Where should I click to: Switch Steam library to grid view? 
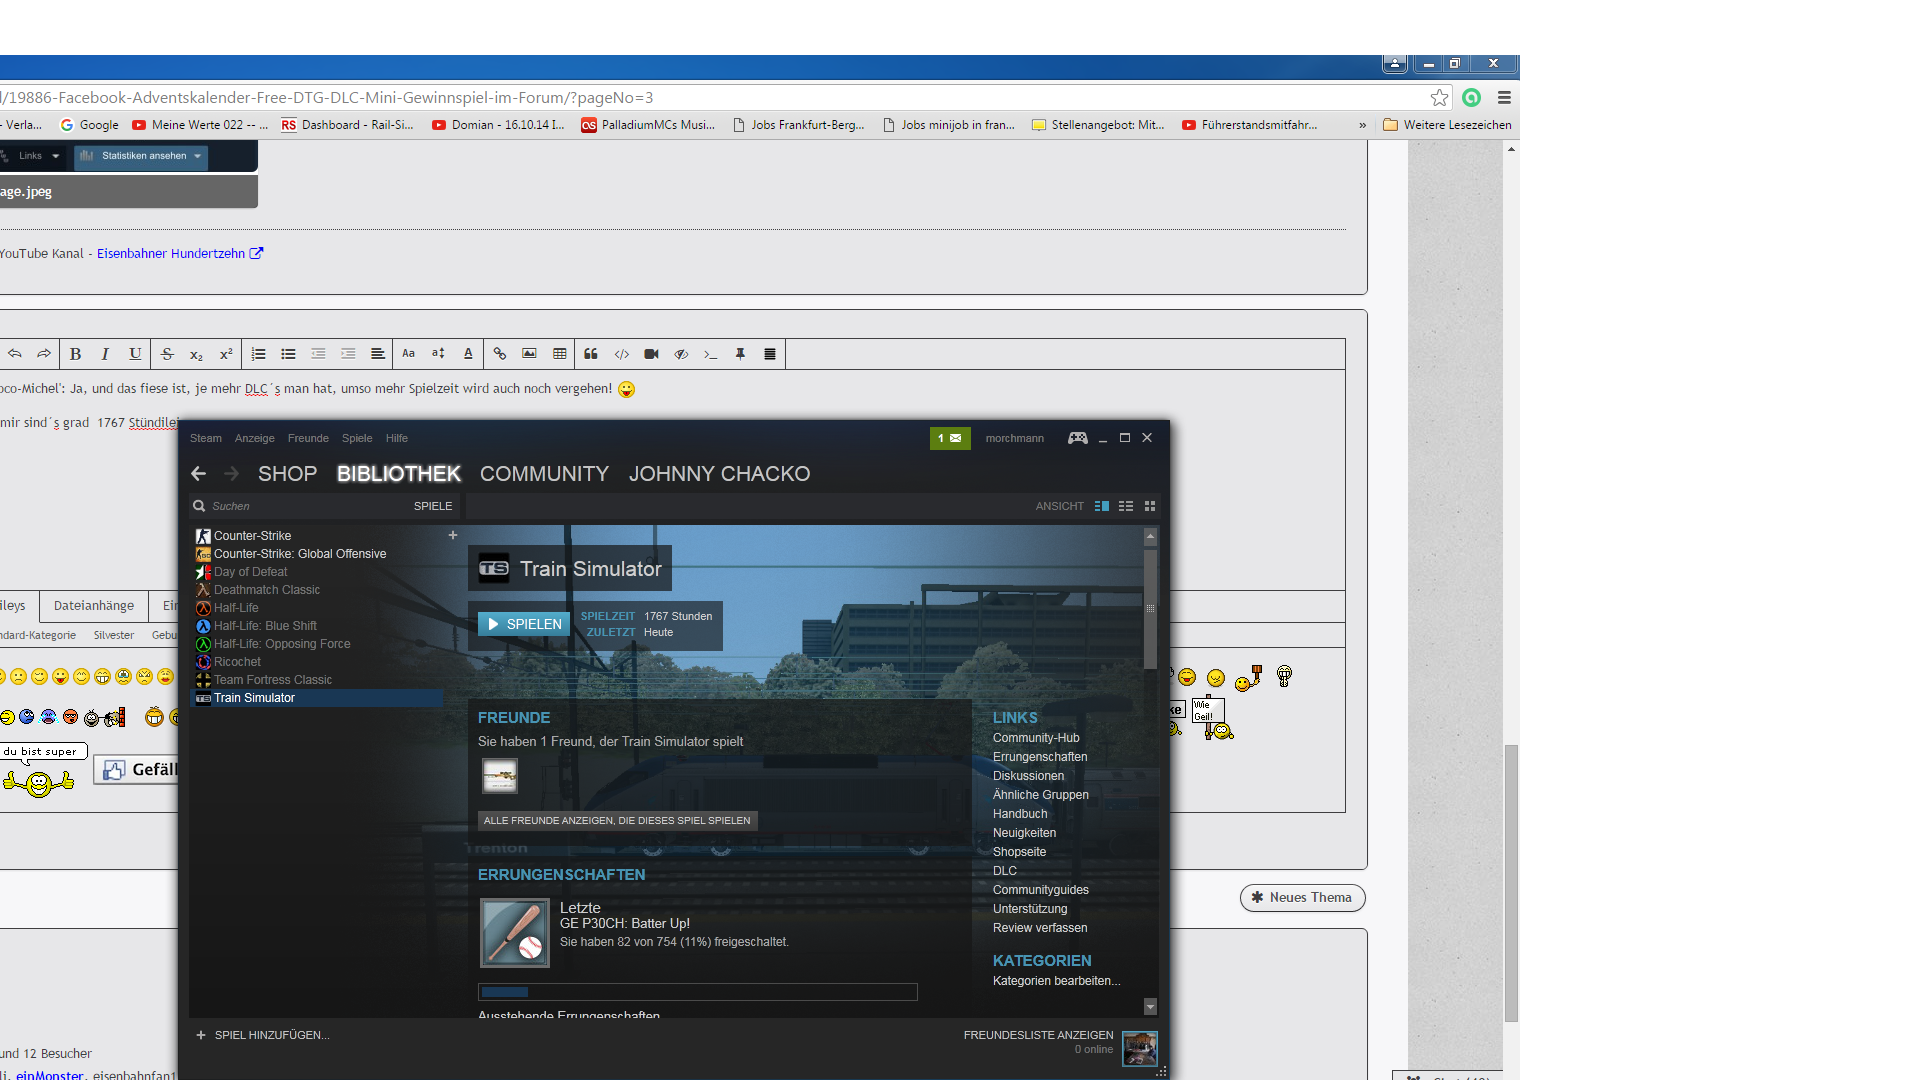click(x=1150, y=506)
